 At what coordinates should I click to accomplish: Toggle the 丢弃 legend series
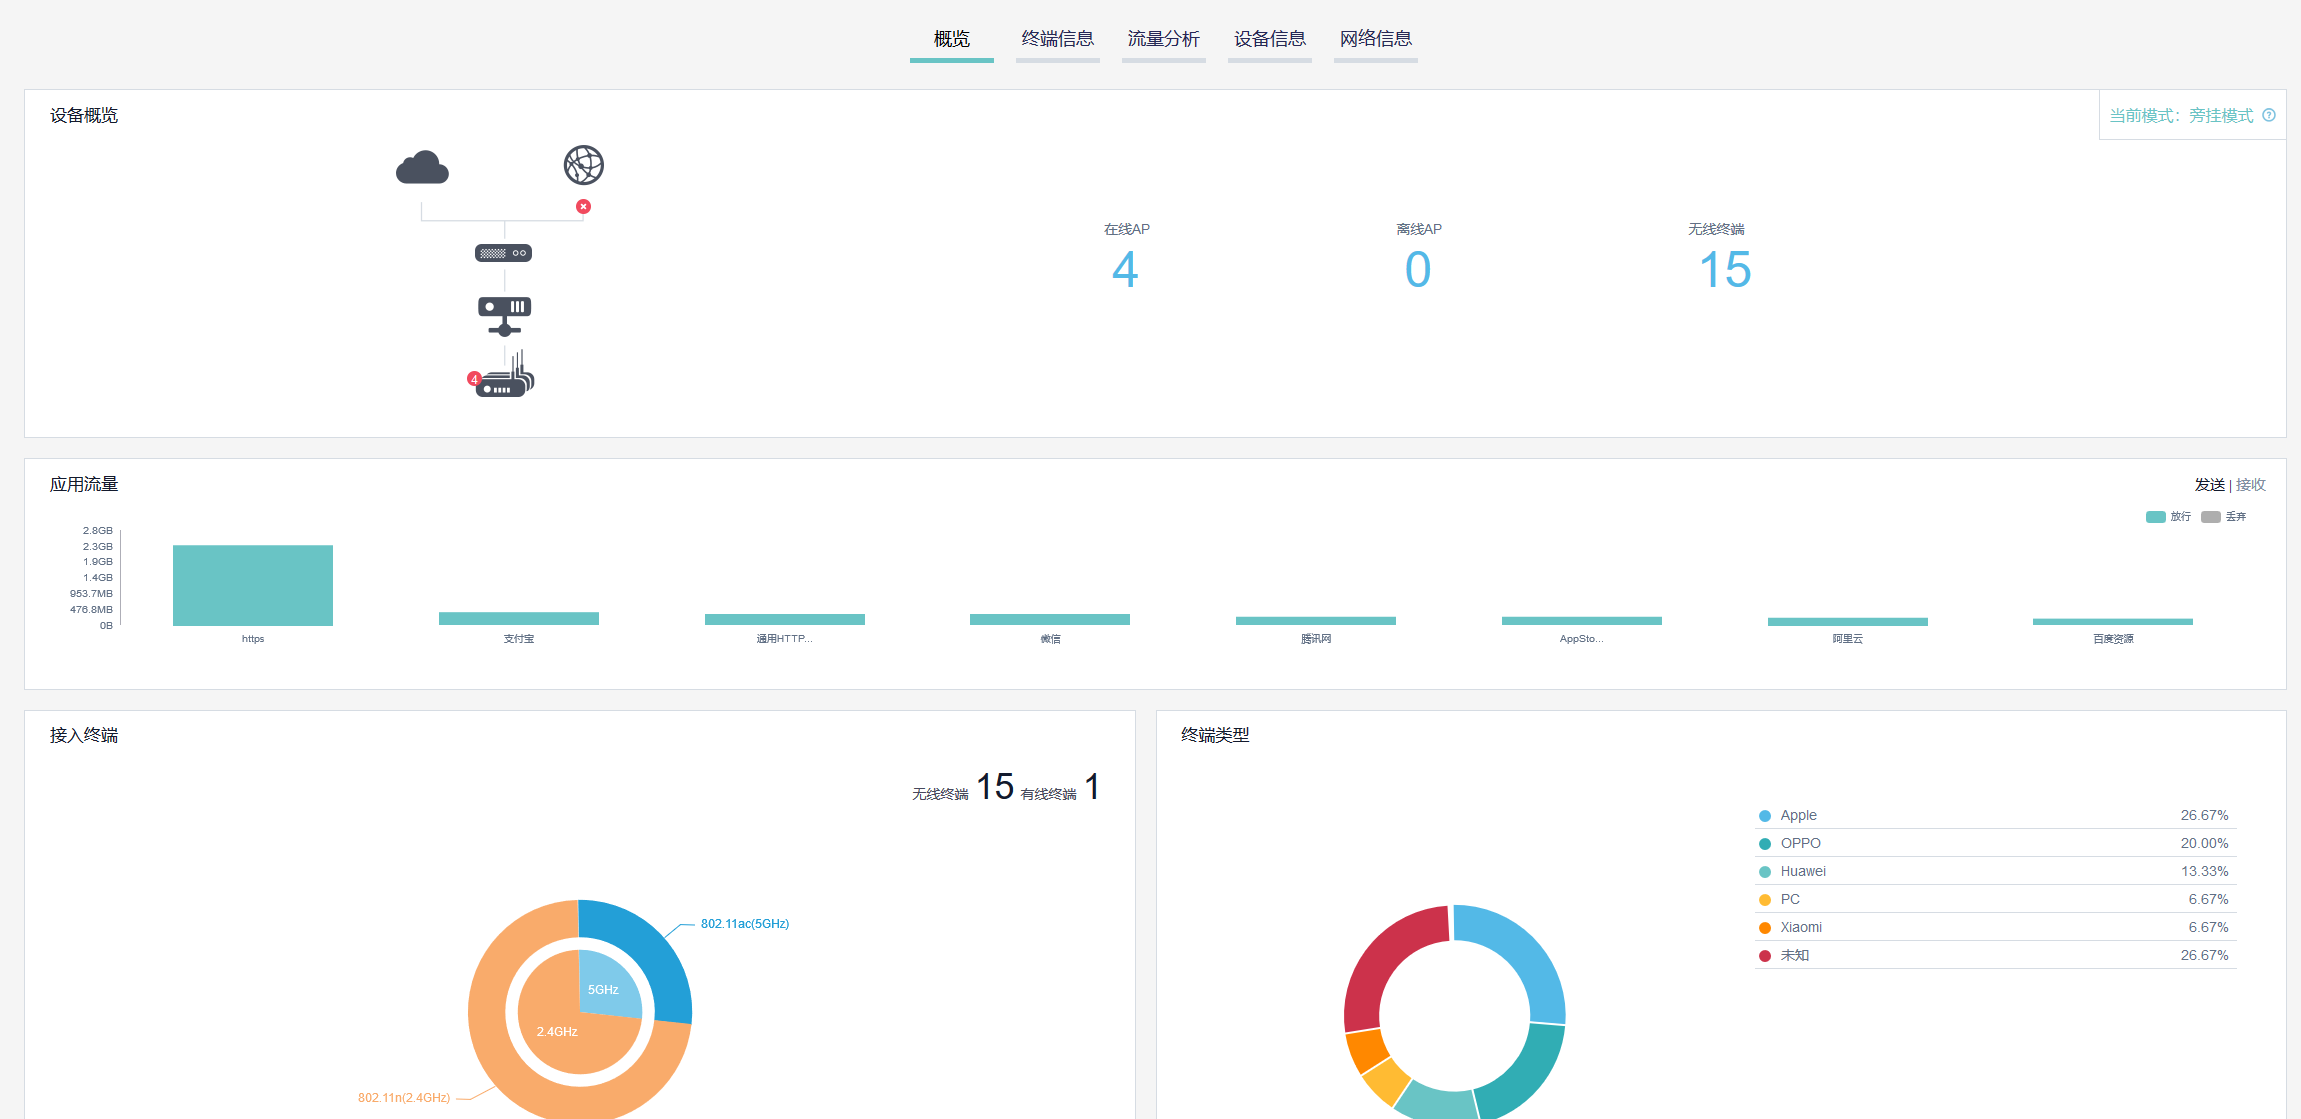click(2224, 517)
